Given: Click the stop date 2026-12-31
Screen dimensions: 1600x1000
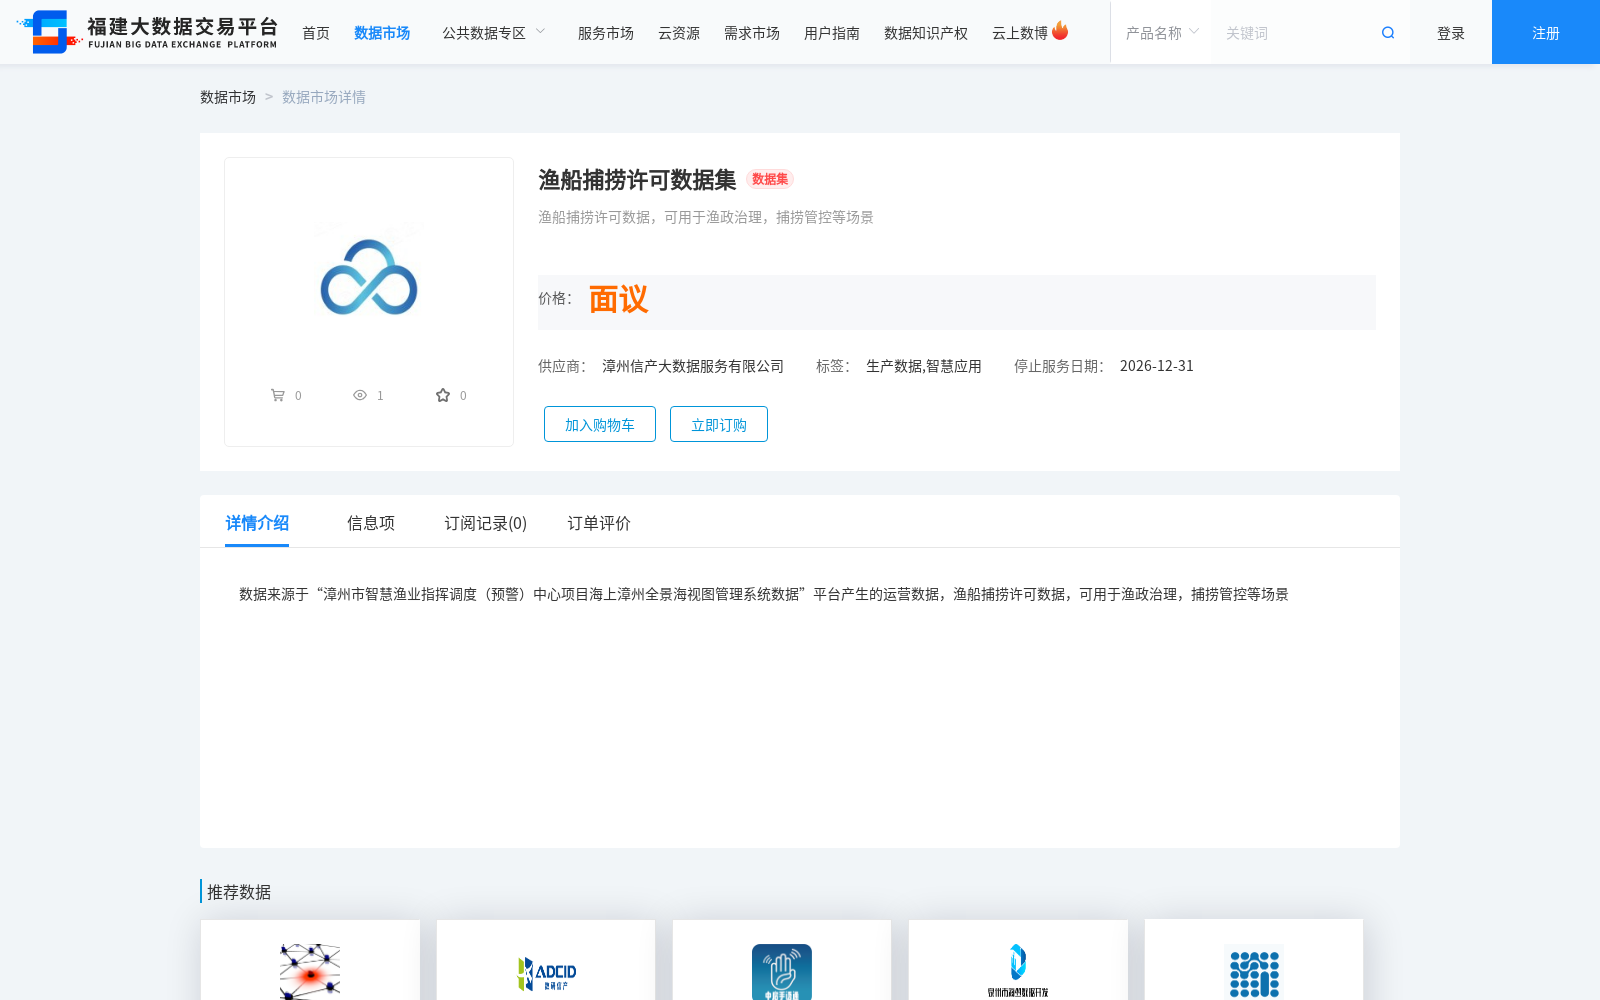Looking at the screenshot, I should click(x=1157, y=366).
